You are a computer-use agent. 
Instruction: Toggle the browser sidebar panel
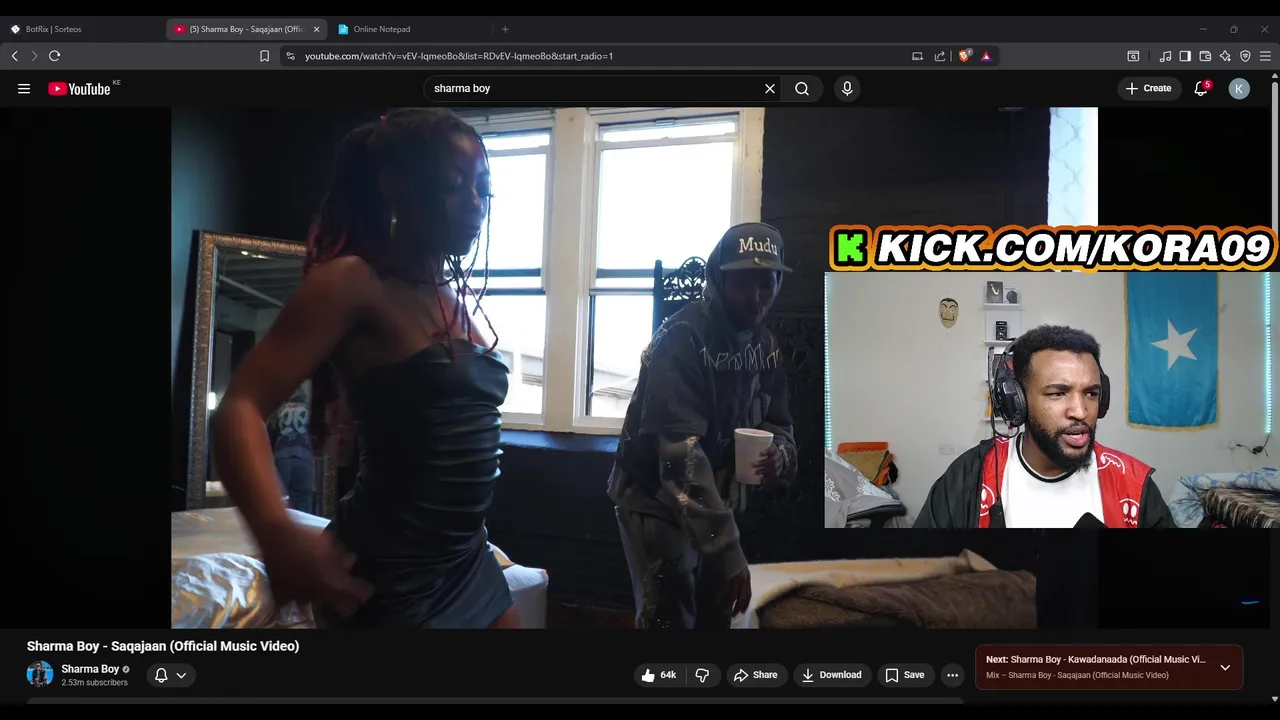click(x=1185, y=56)
